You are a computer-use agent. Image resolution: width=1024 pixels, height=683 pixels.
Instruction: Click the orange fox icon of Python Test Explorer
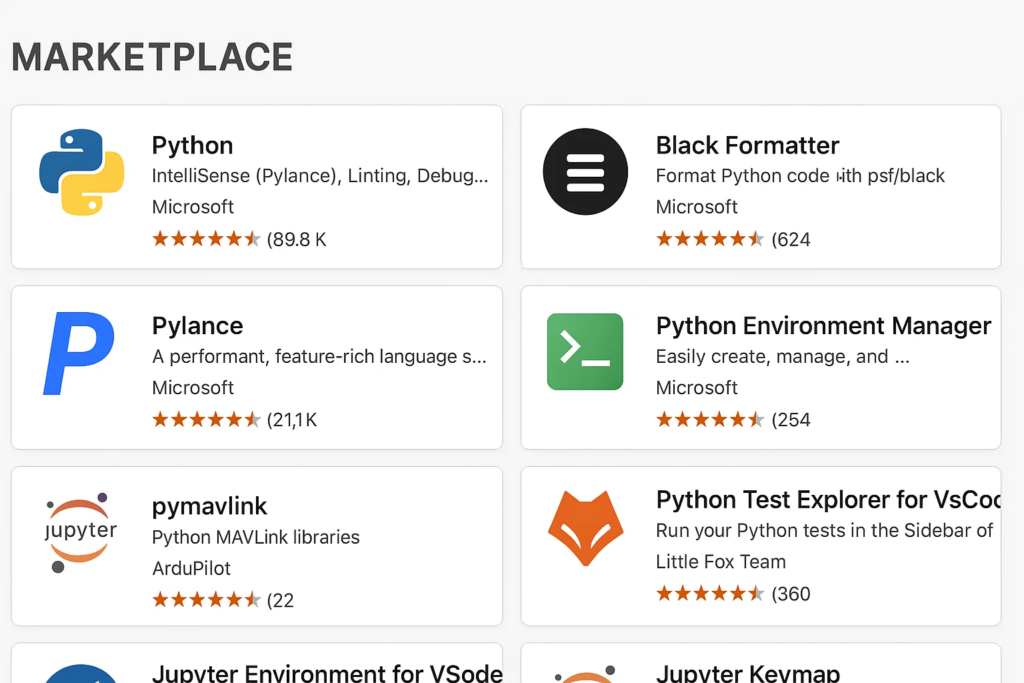(x=586, y=528)
